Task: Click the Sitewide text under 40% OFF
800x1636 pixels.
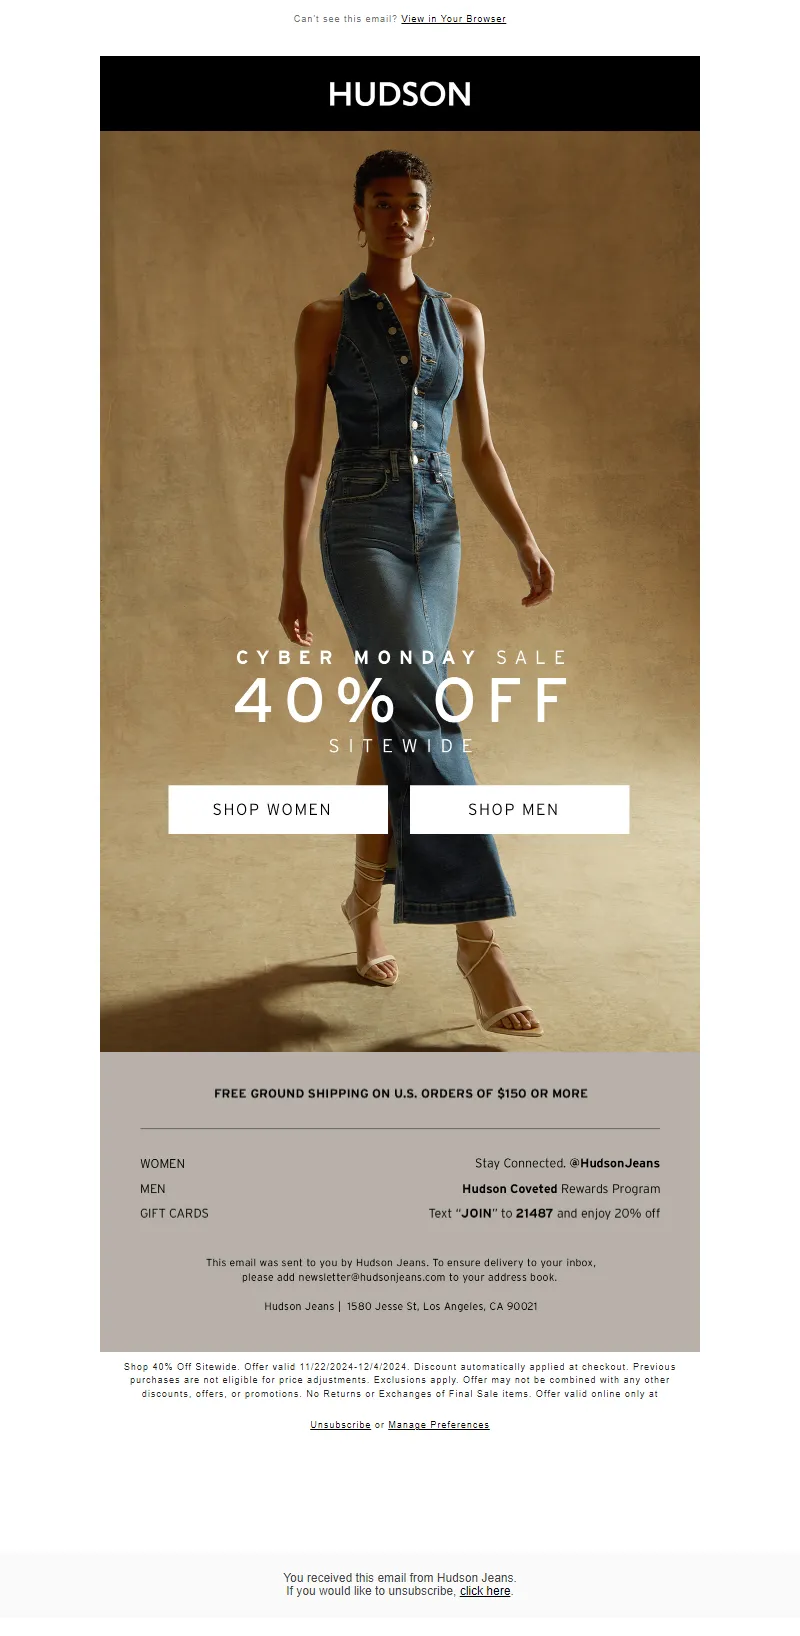Action: point(401,746)
